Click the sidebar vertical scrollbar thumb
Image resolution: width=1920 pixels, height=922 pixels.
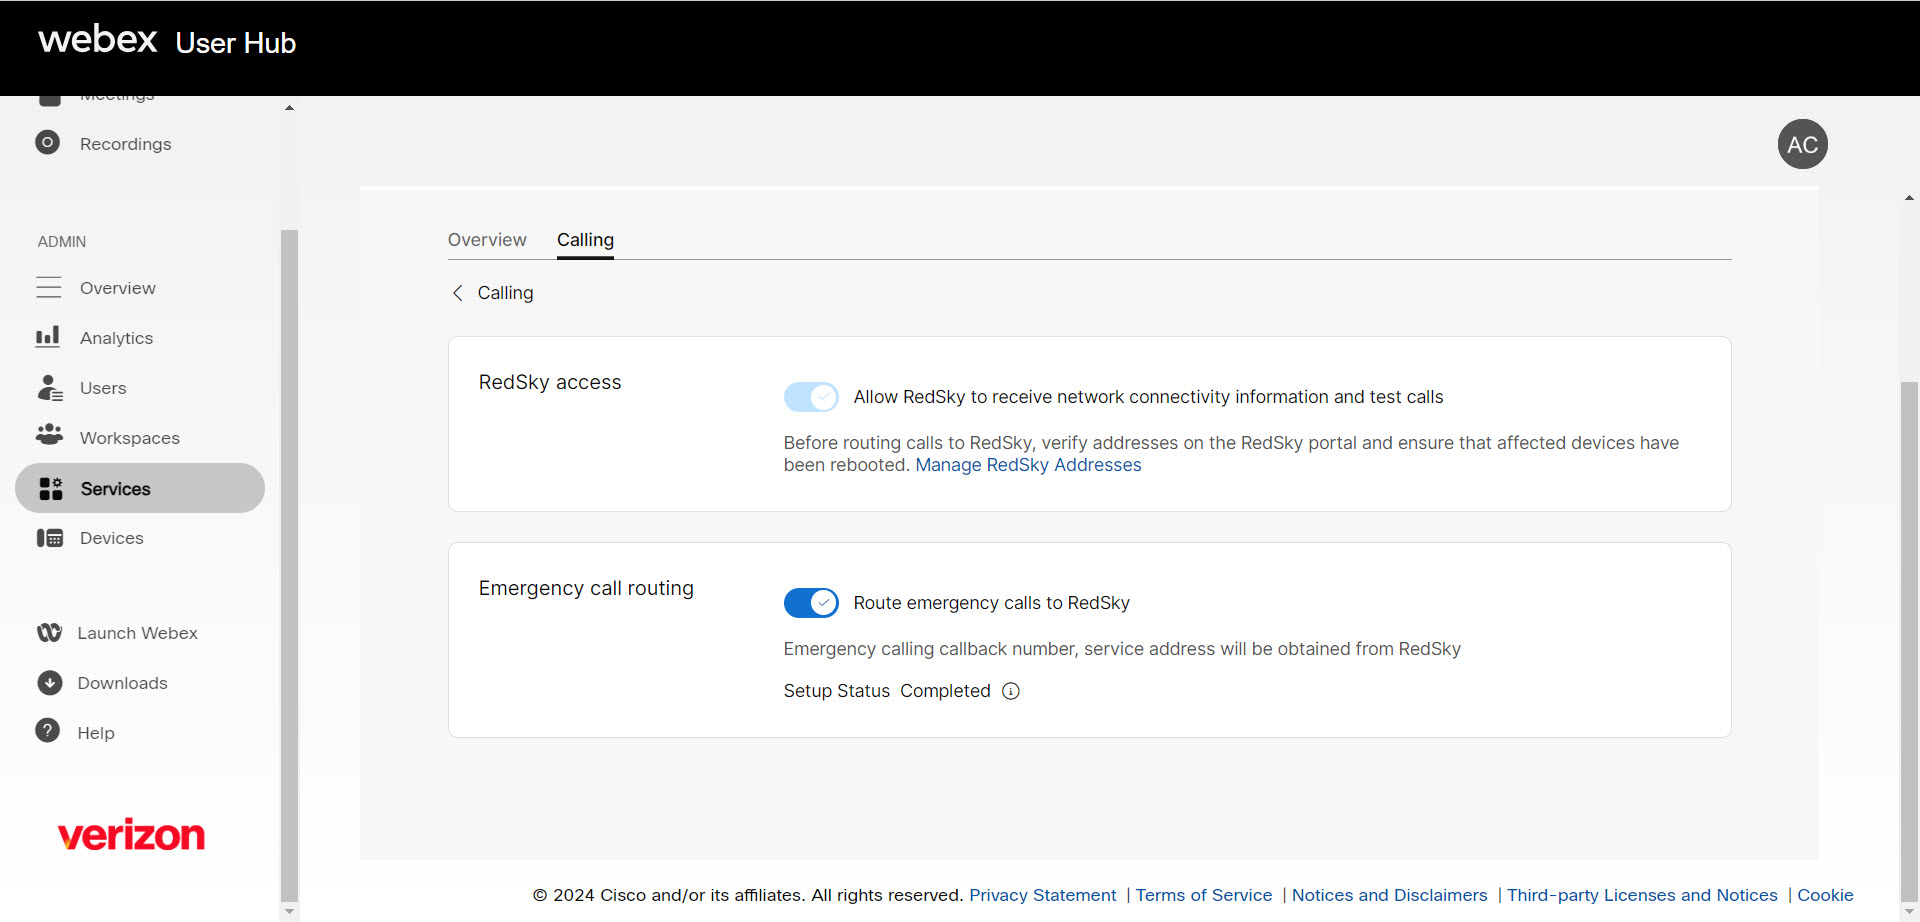point(289,565)
